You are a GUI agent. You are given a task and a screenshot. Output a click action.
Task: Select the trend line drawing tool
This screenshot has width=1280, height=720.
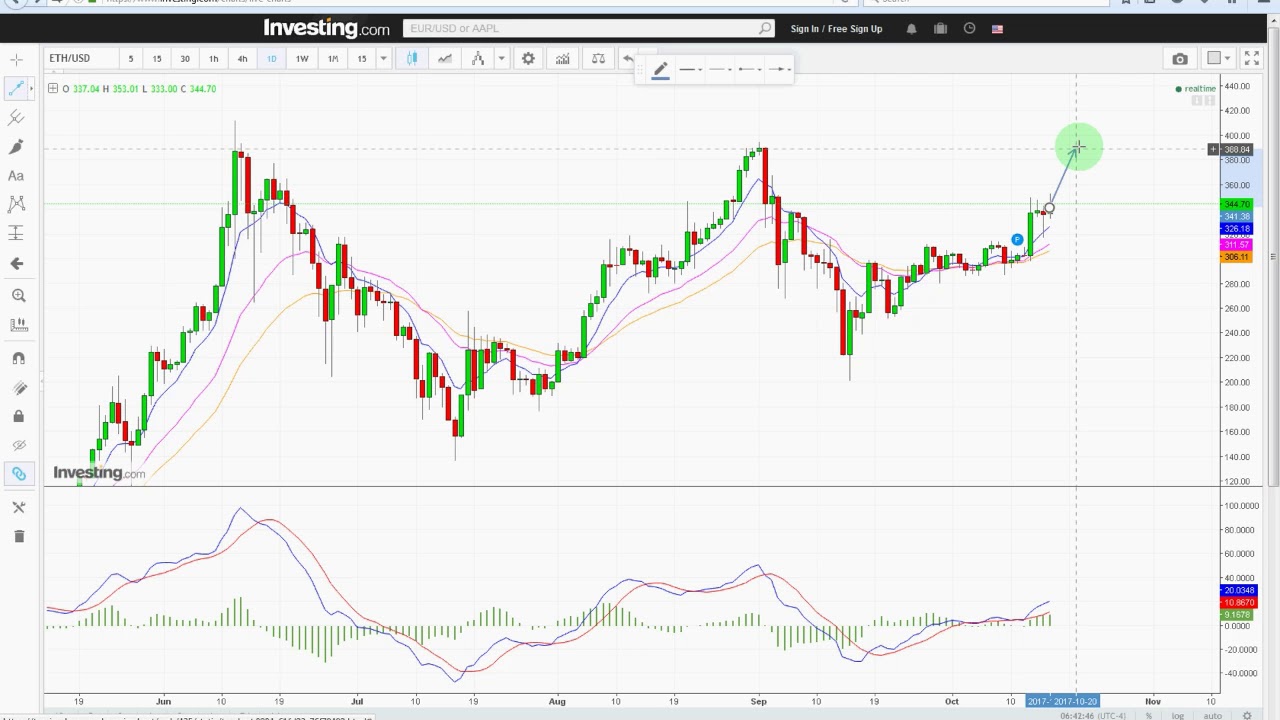pyautogui.click(x=16, y=89)
